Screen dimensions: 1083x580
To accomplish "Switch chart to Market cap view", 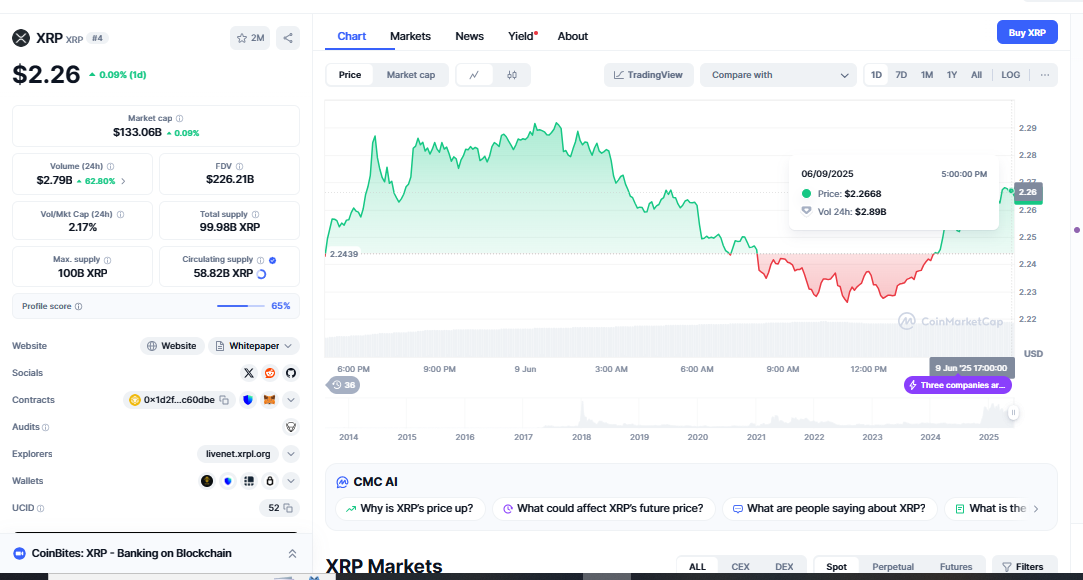I will pos(410,75).
